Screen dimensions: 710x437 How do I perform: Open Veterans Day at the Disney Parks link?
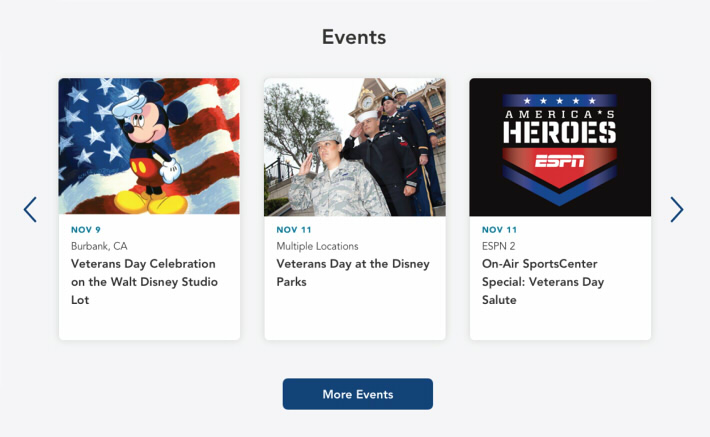coord(353,273)
